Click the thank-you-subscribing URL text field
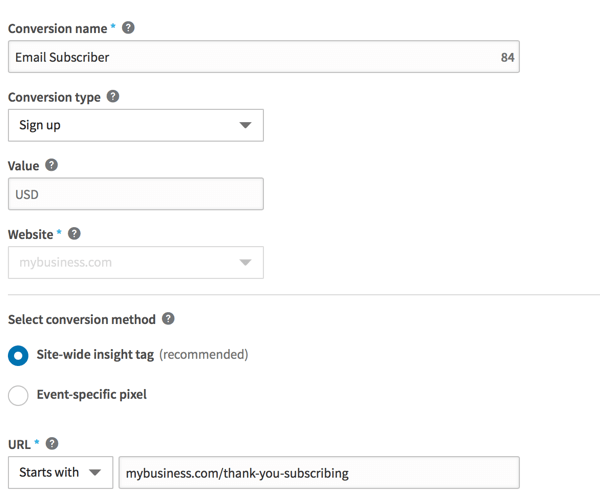This screenshot has width=600, height=503. click(318, 472)
